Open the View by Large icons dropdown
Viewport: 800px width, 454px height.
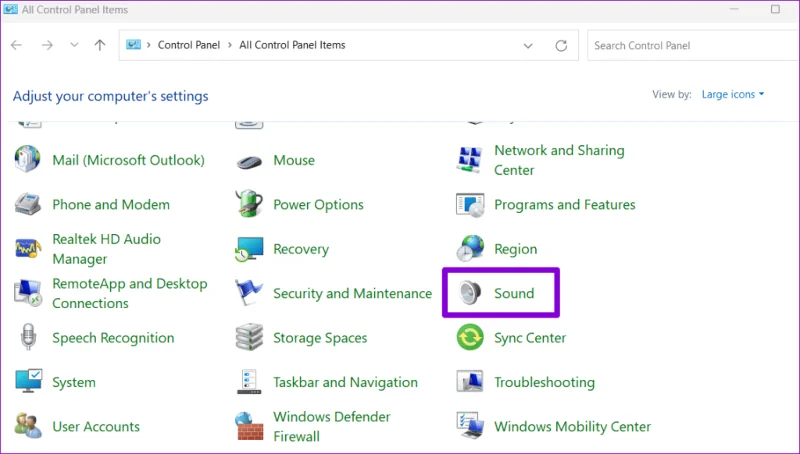coord(733,94)
